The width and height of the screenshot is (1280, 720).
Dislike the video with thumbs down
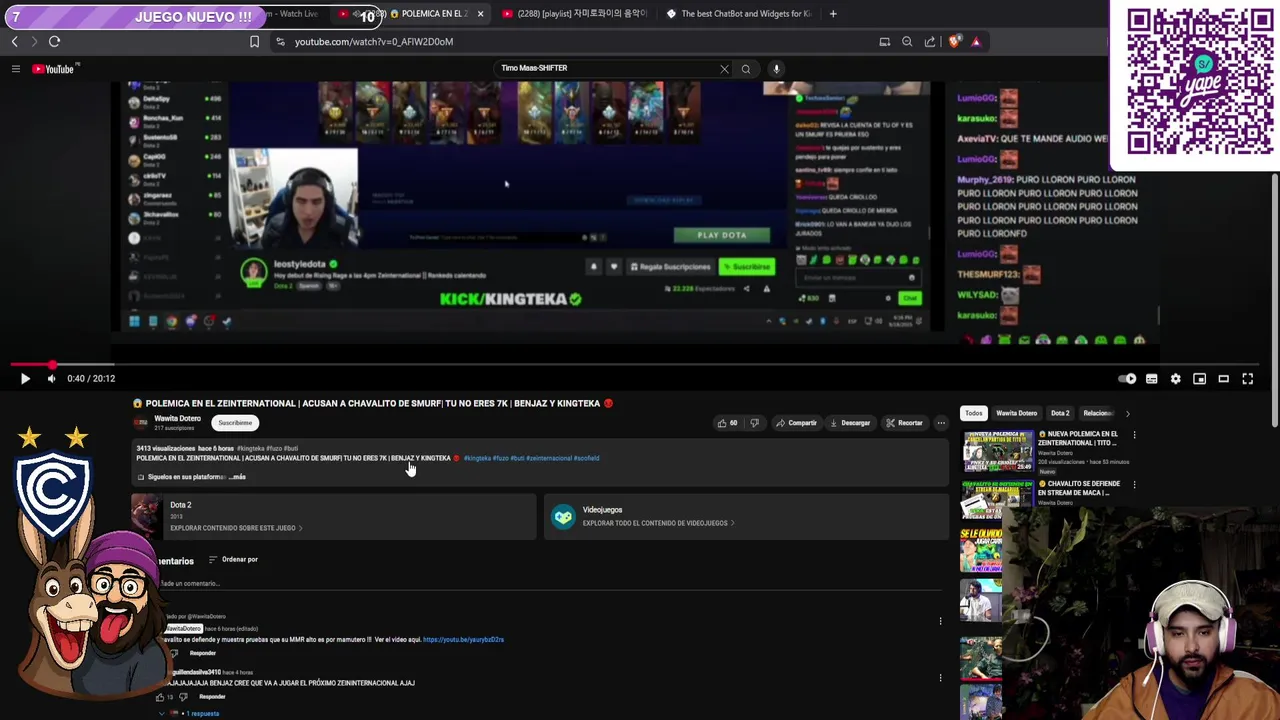tap(754, 423)
